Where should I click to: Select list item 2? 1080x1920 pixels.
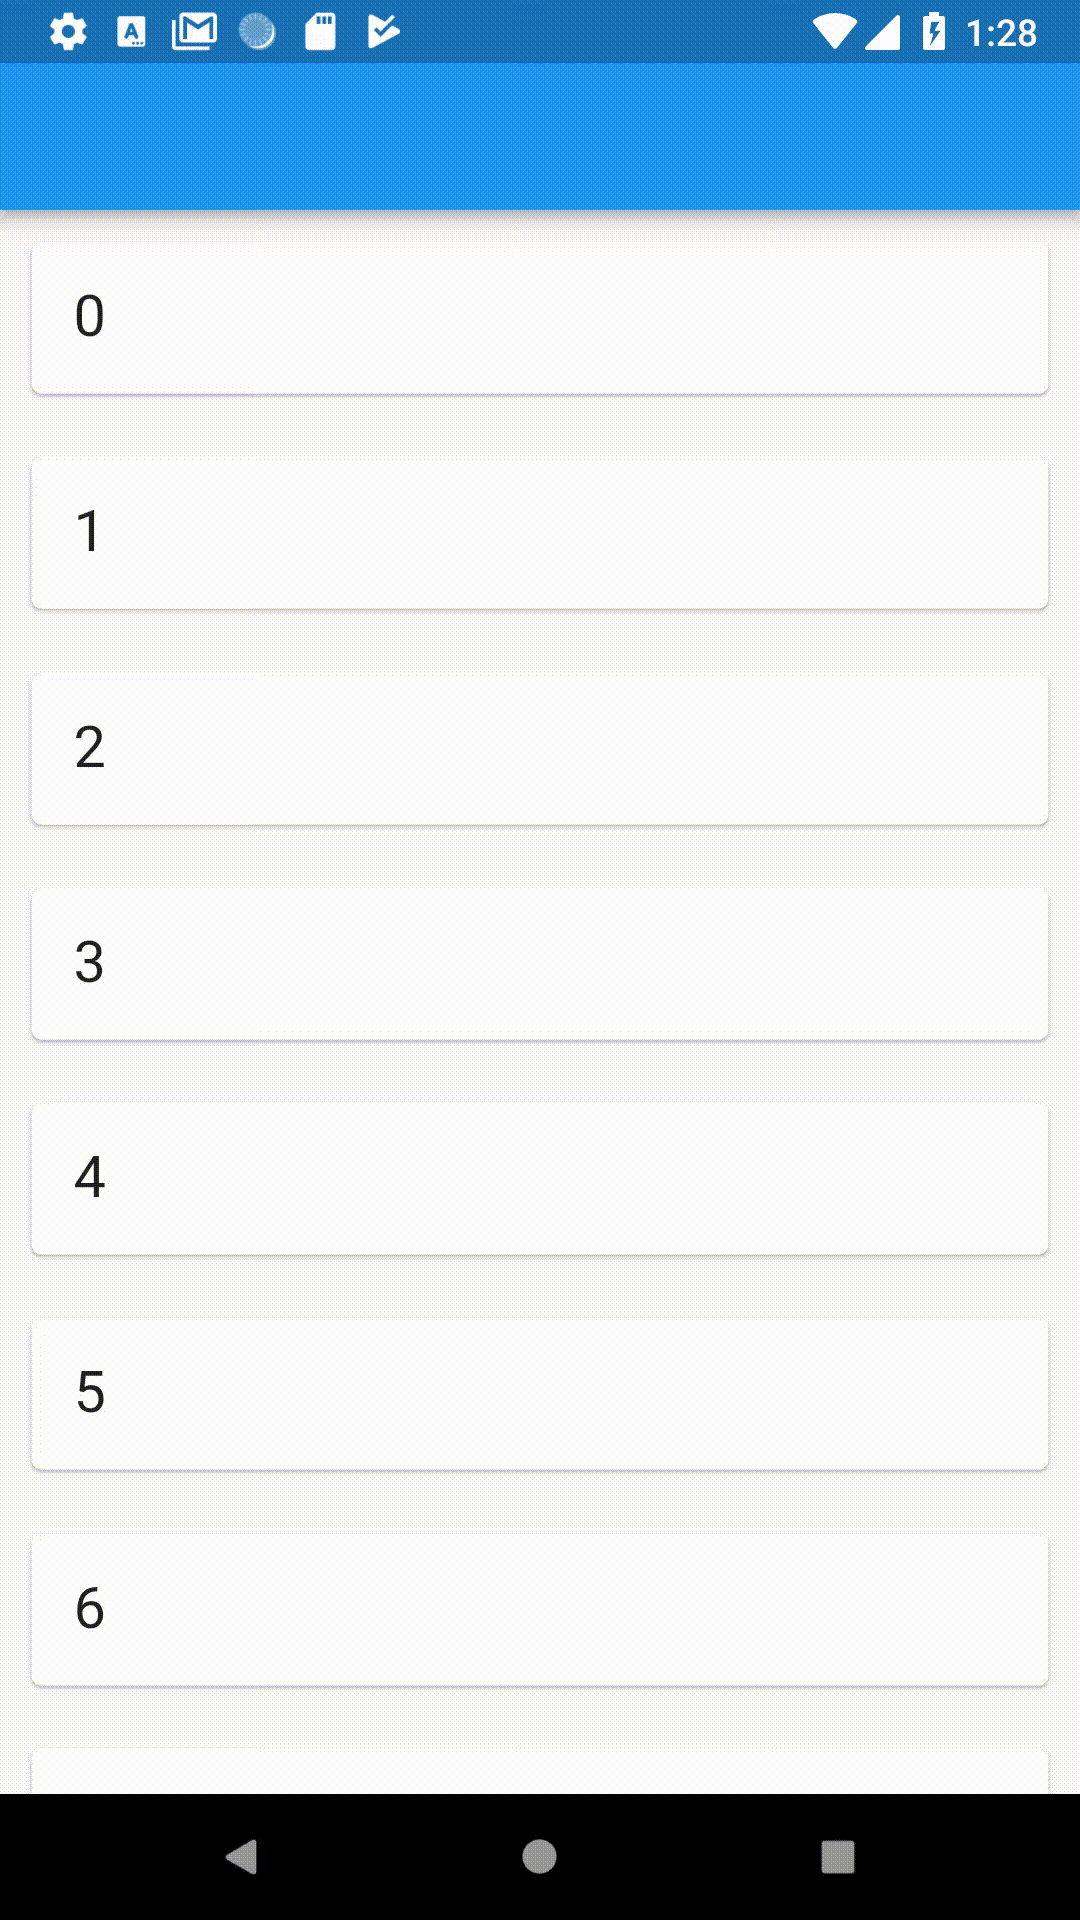540,748
